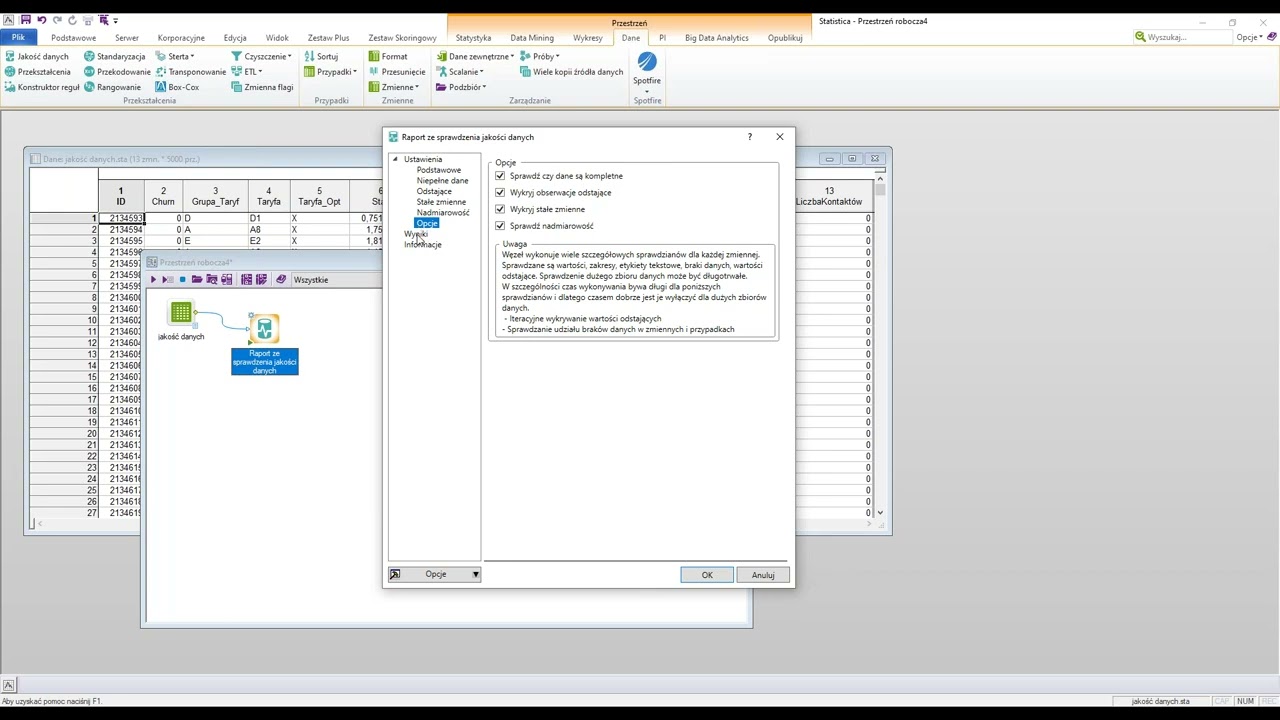Select Zmienna flagi in ribbon
The width and height of the screenshot is (1280, 720).
pos(262,87)
